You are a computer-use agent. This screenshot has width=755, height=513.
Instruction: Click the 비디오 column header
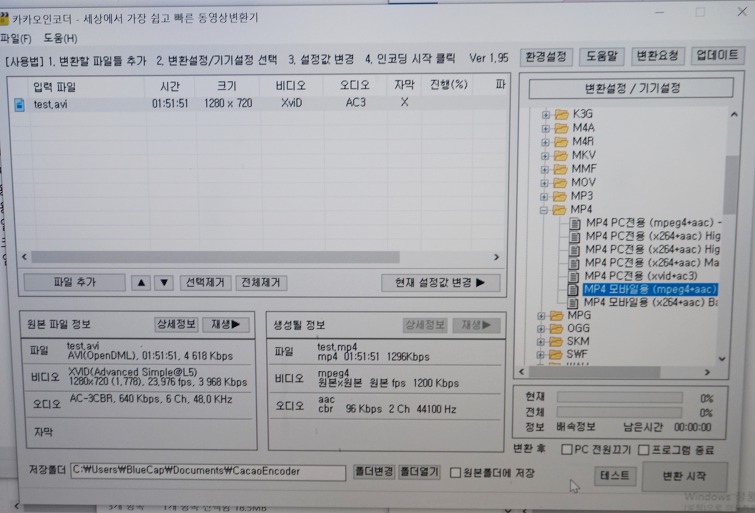(x=291, y=86)
